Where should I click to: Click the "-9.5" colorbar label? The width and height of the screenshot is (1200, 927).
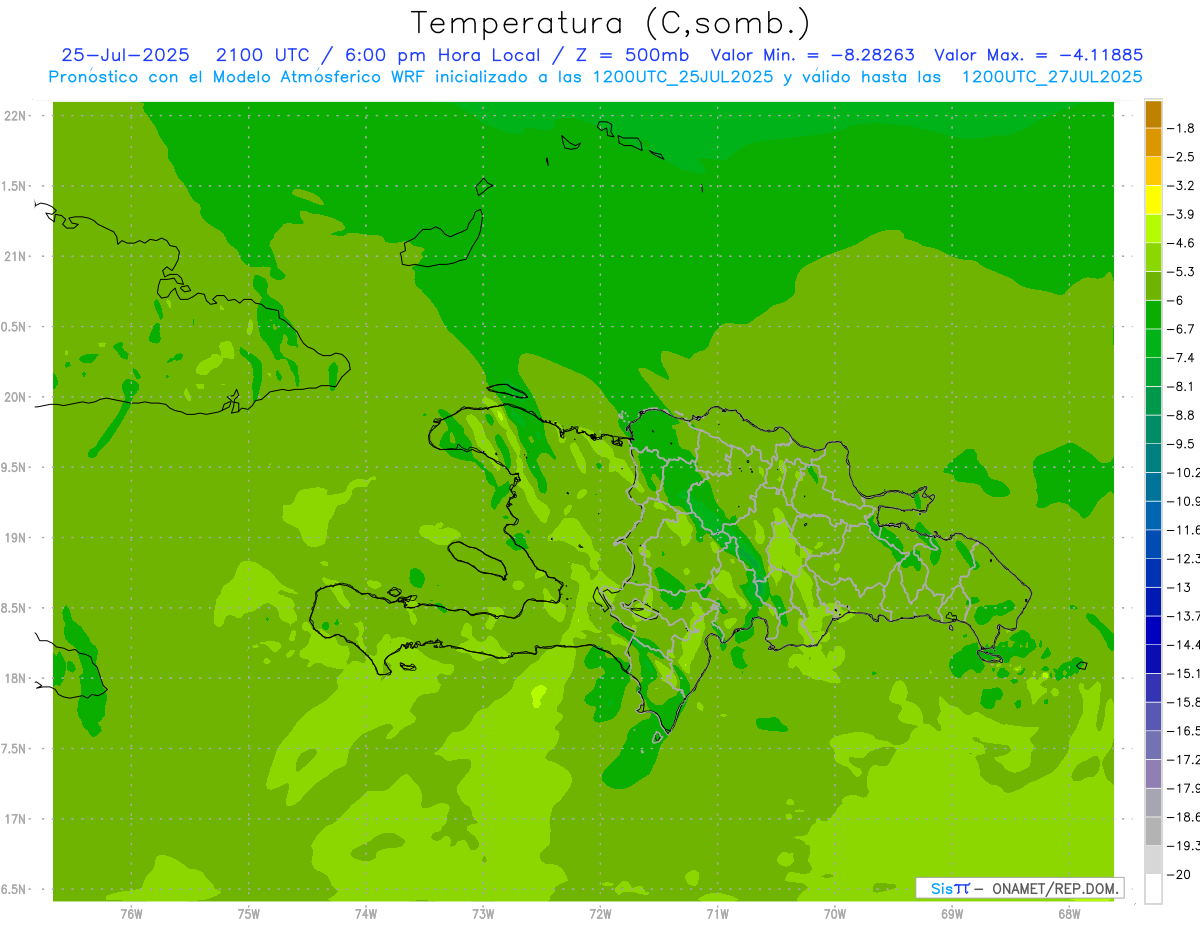pyautogui.click(x=1183, y=443)
